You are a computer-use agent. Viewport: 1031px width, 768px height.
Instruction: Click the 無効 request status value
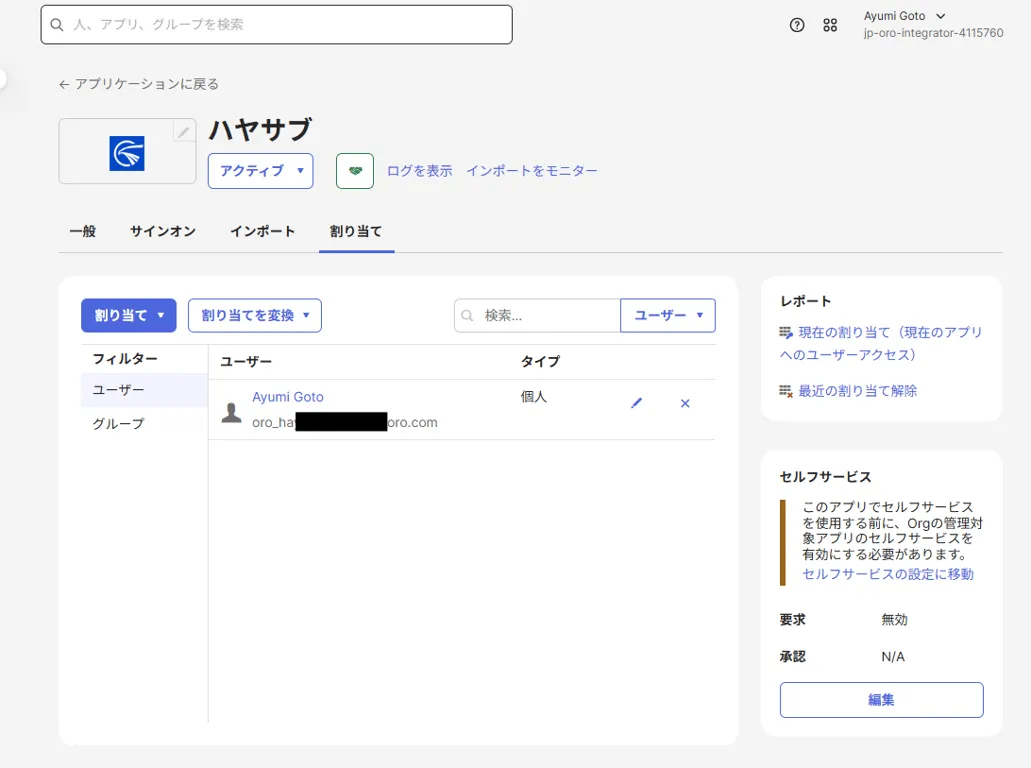click(x=894, y=619)
